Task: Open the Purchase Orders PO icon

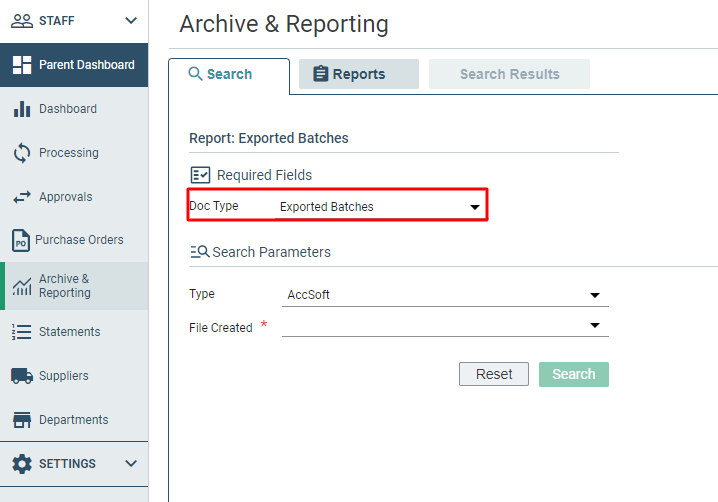Action: point(21,240)
